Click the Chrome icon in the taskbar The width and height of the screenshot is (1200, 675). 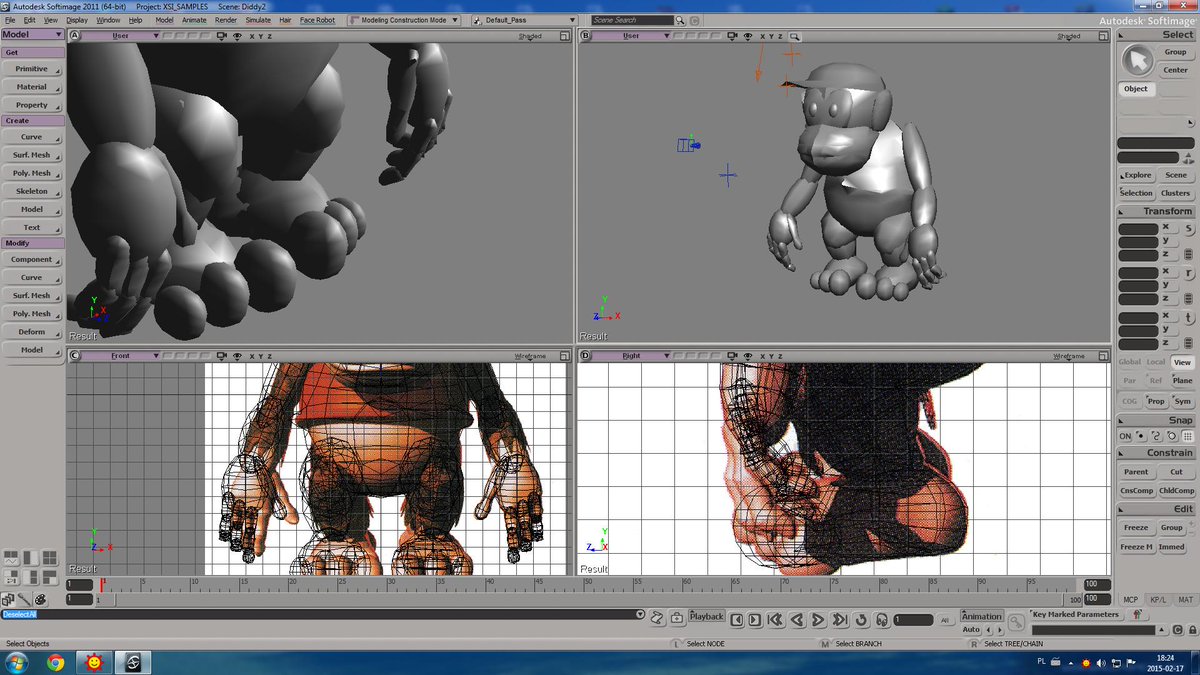[x=55, y=662]
